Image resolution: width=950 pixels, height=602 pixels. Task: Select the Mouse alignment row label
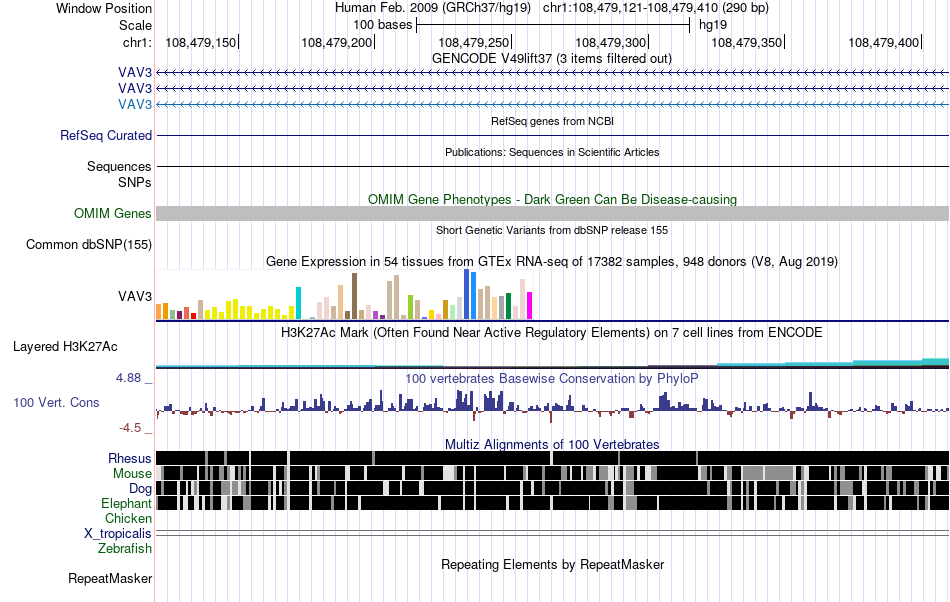132,474
